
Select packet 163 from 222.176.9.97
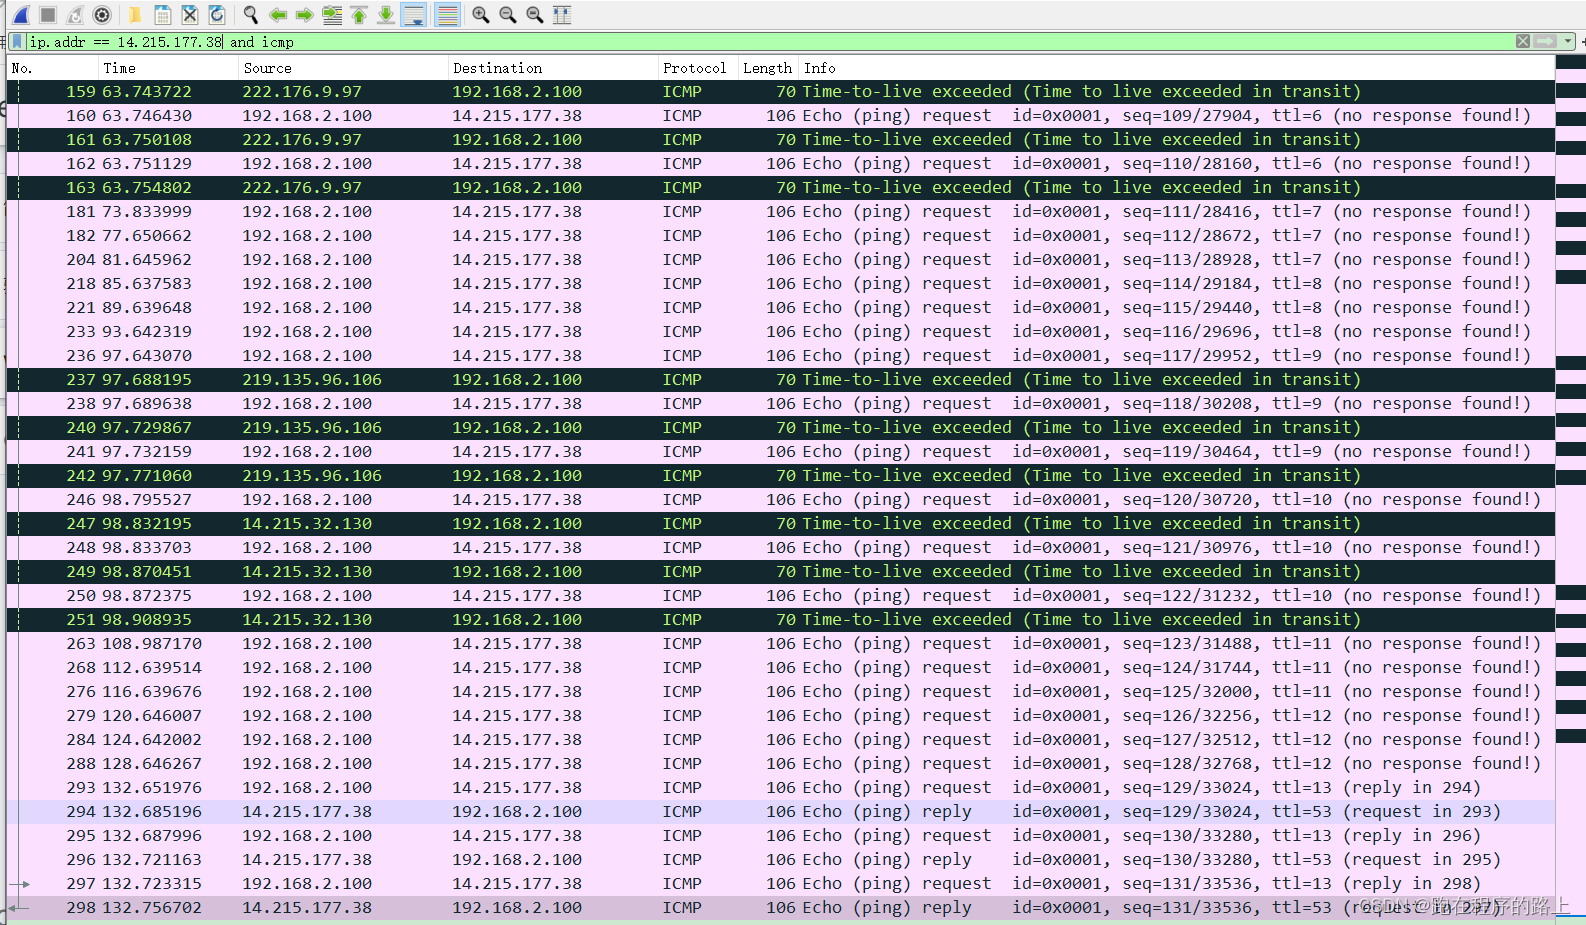point(781,188)
